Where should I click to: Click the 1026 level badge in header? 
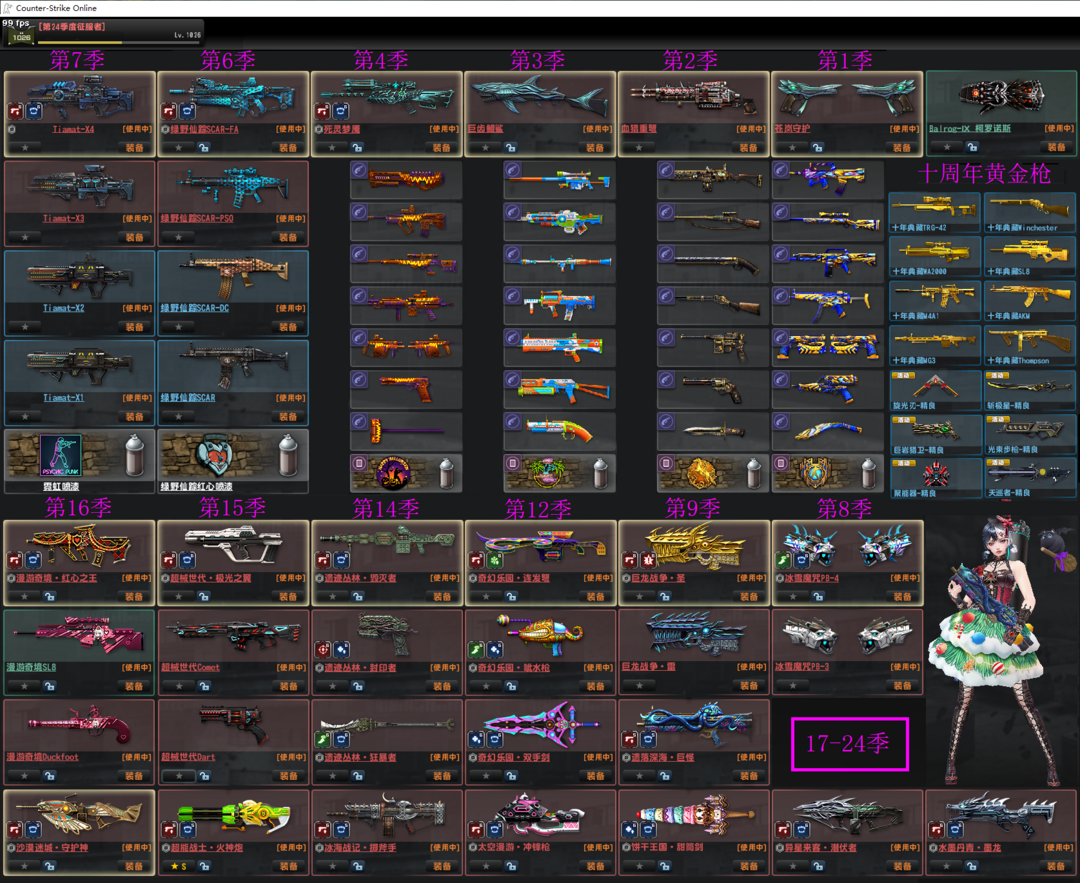pyautogui.click(x=21, y=37)
